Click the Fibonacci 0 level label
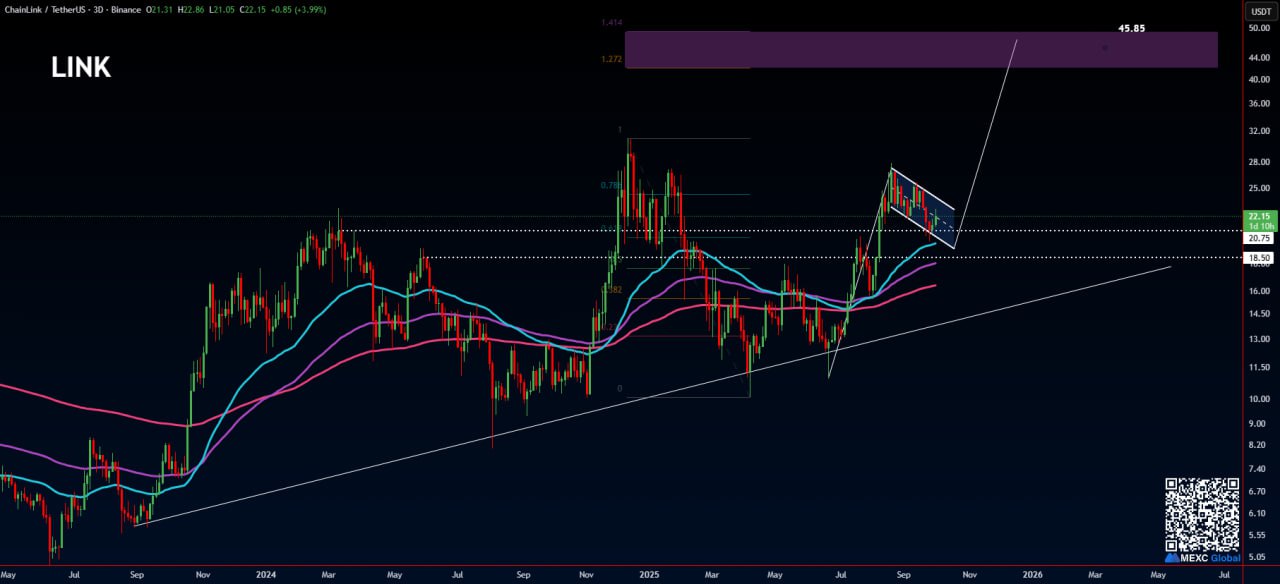 point(620,389)
